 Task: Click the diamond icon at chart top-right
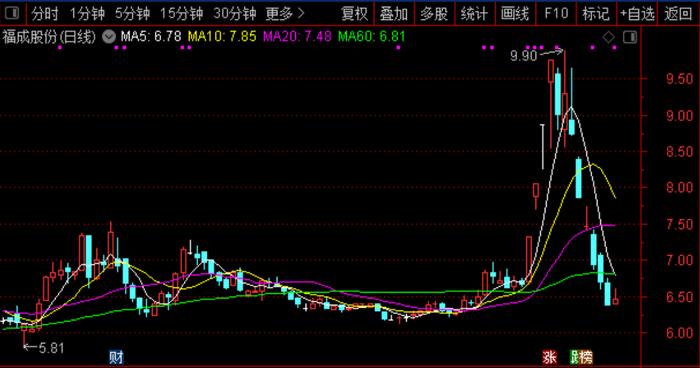pyautogui.click(x=608, y=38)
